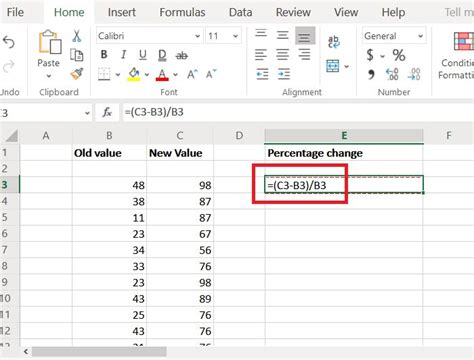Toggle Double underline formatting
The width and height of the screenshot is (474, 360).
tap(162, 55)
